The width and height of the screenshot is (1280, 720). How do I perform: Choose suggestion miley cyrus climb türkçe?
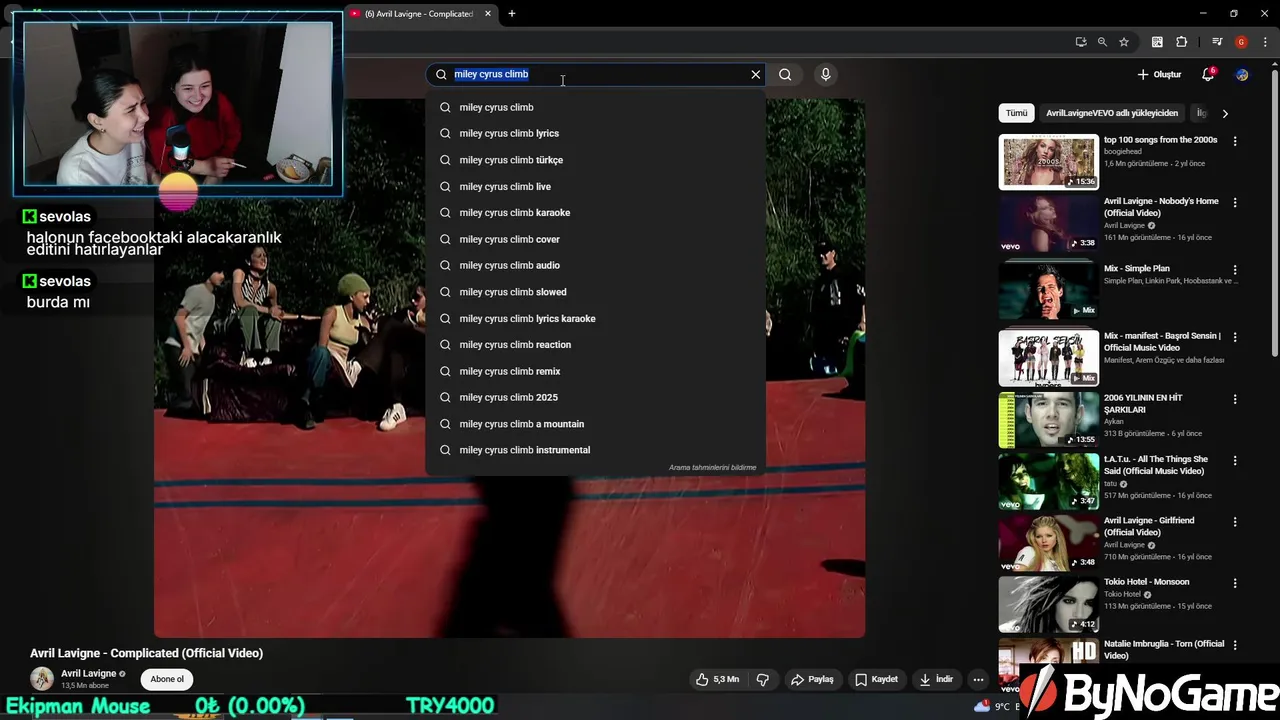[596, 160]
